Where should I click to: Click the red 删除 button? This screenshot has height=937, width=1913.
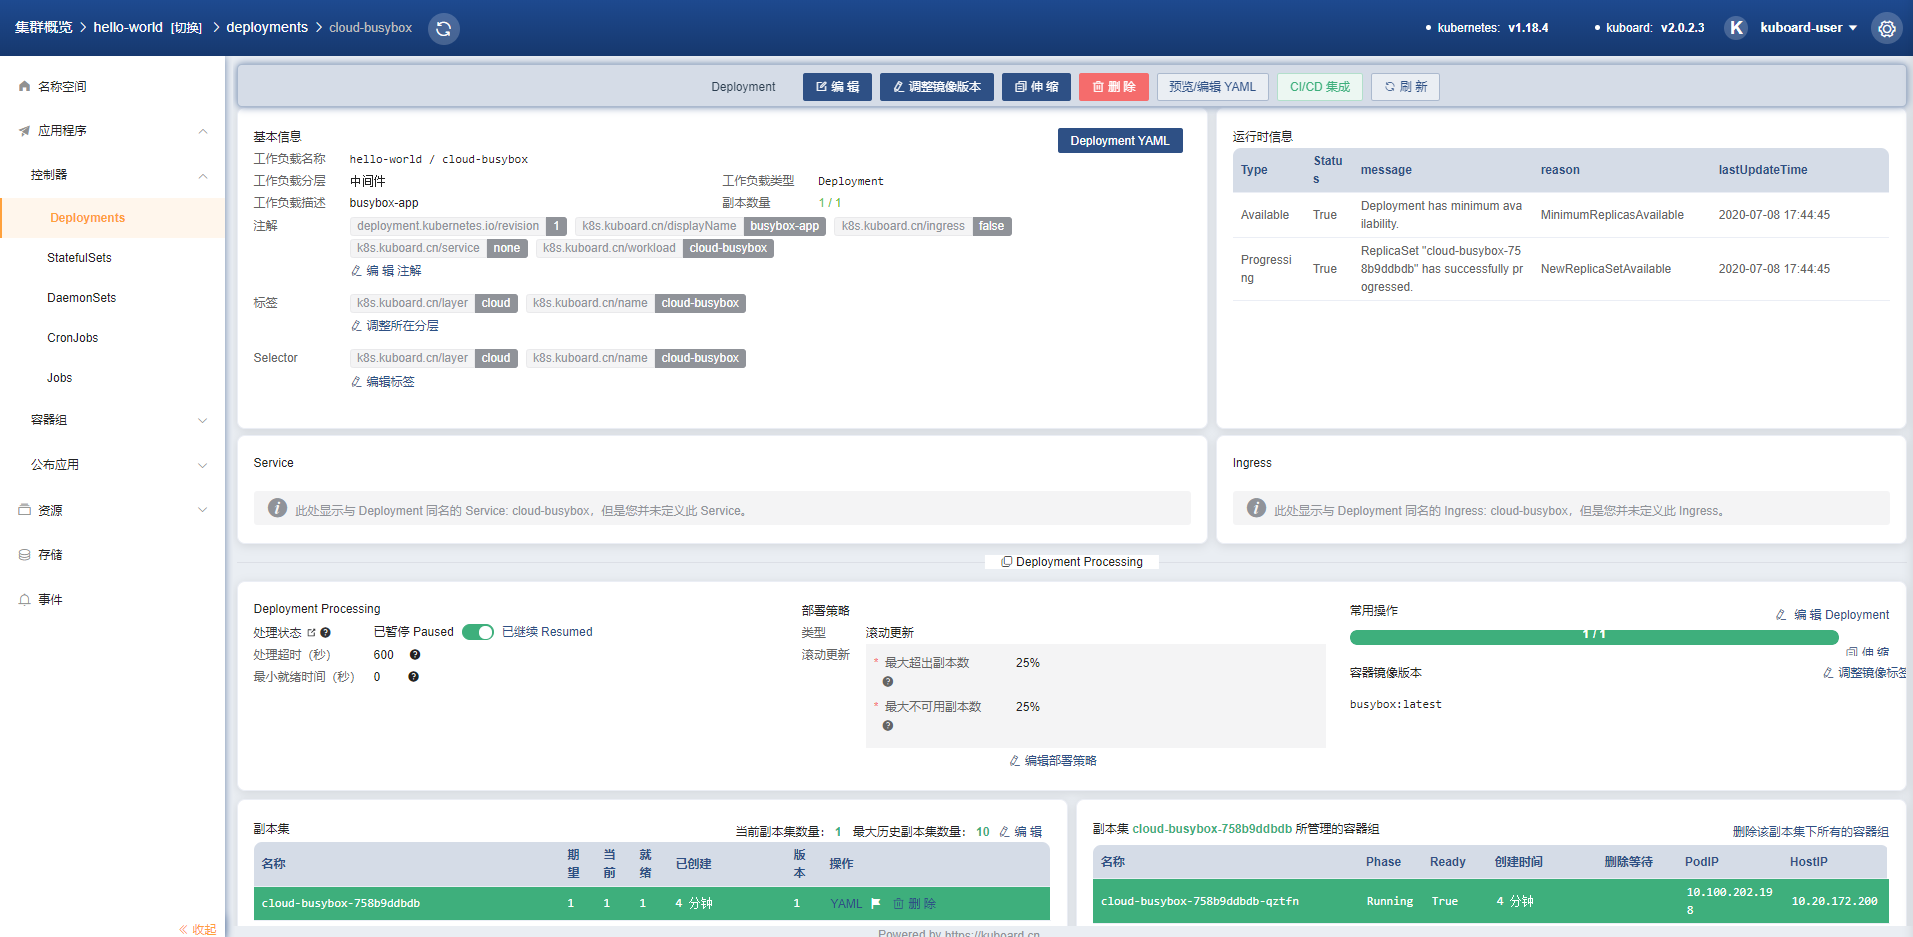[1114, 87]
